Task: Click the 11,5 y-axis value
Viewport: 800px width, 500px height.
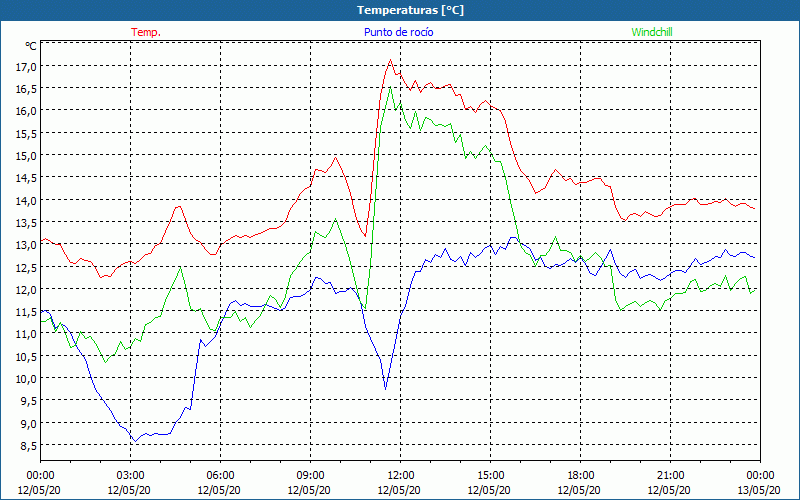Action: click(27, 311)
